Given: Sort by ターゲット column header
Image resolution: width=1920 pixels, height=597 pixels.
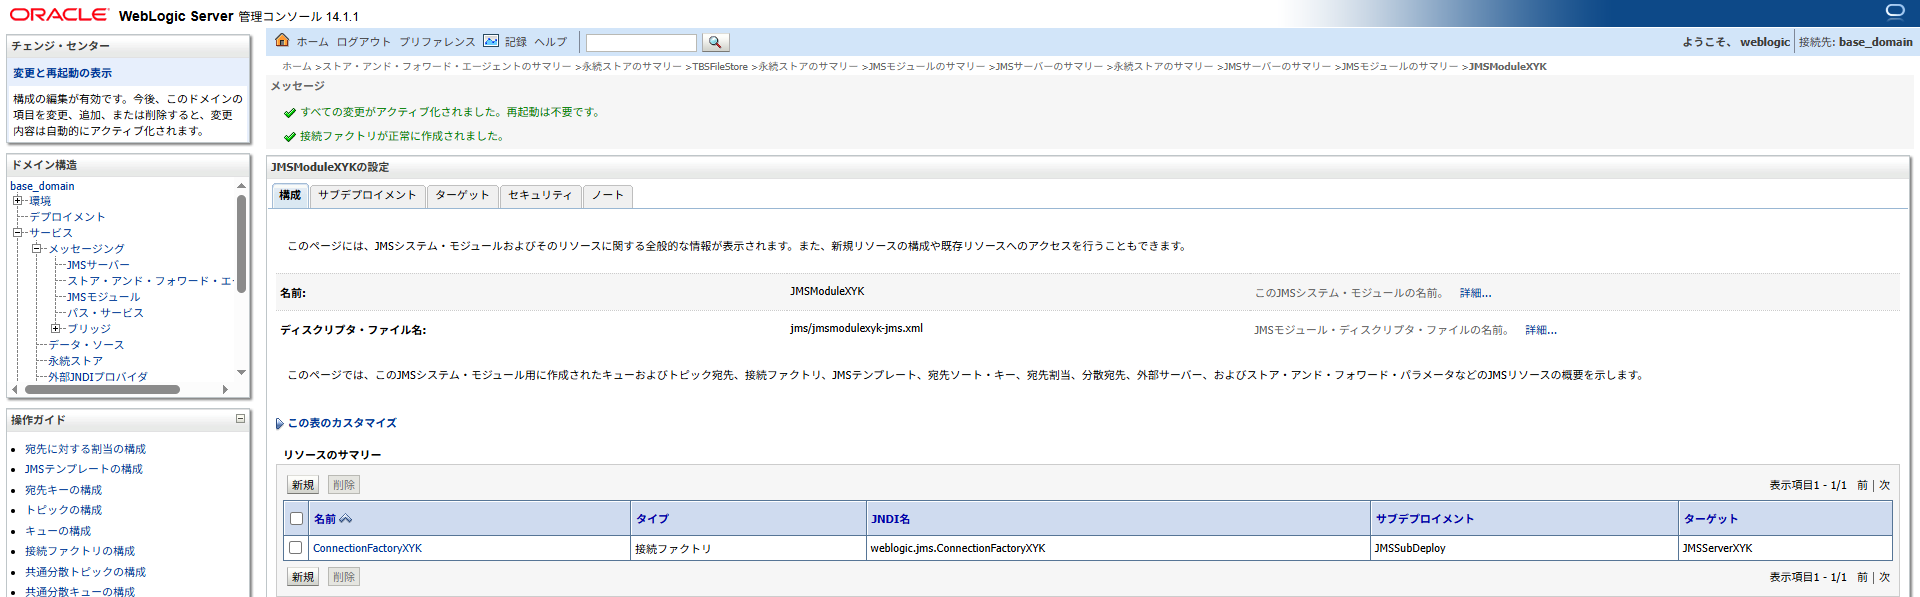Looking at the screenshot, I should click(1711, 519).
